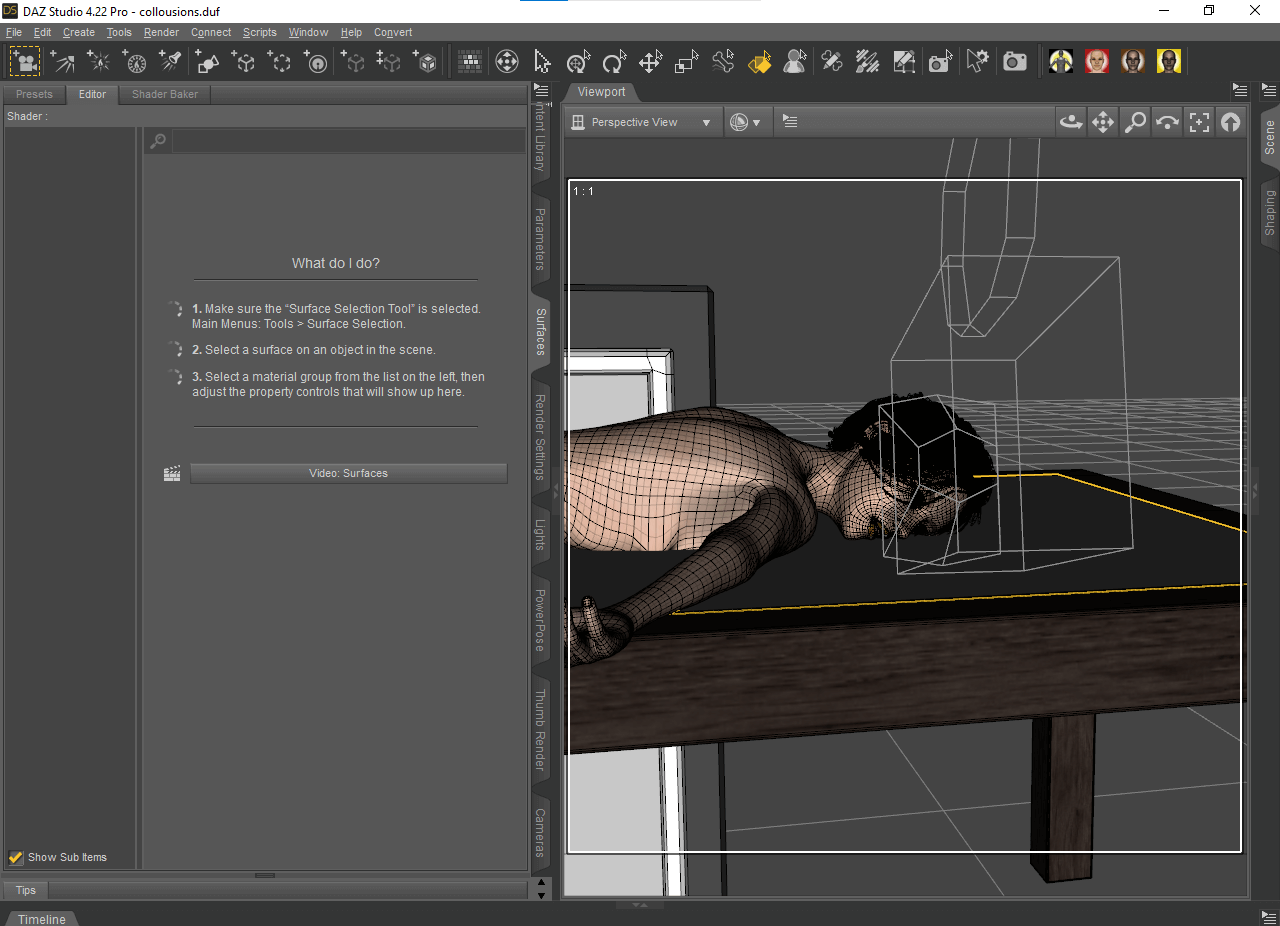
Task: Open the Perspective View camera dropdown
Action: pyautogui.click(x=642, y=122)
